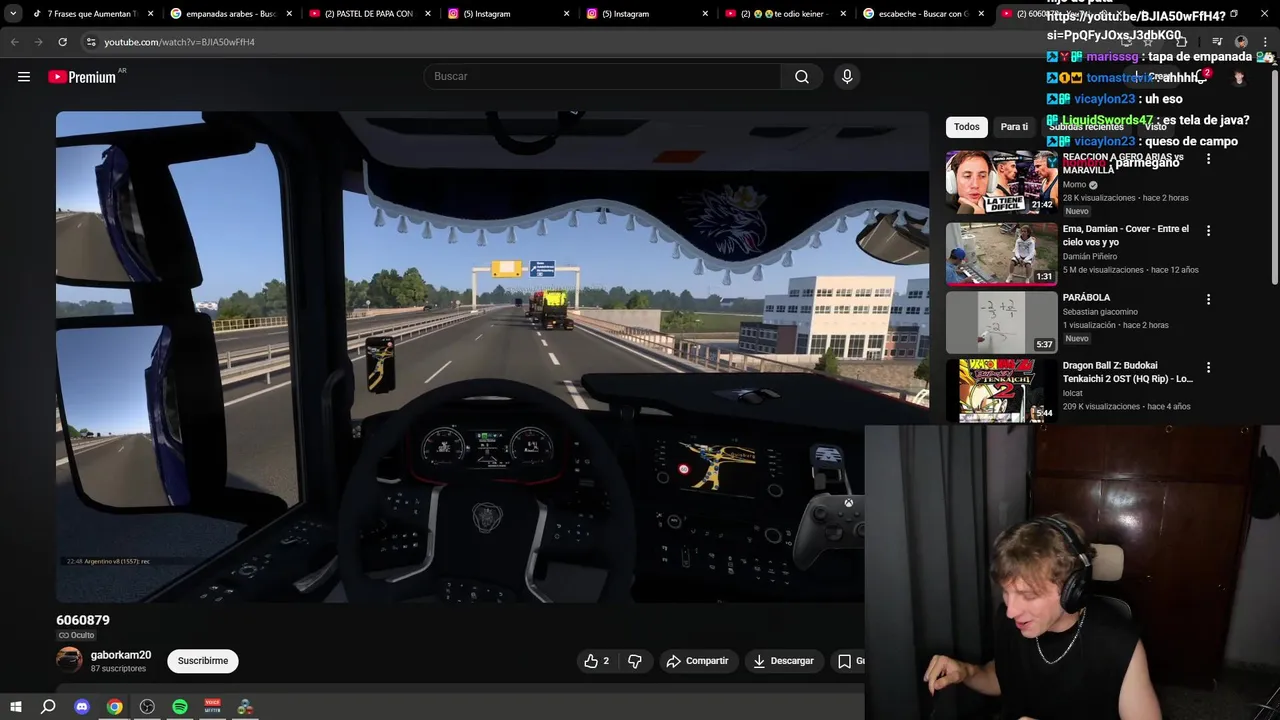Click the browser address bar URL
1280x720 pixels.
click(179, 42)
